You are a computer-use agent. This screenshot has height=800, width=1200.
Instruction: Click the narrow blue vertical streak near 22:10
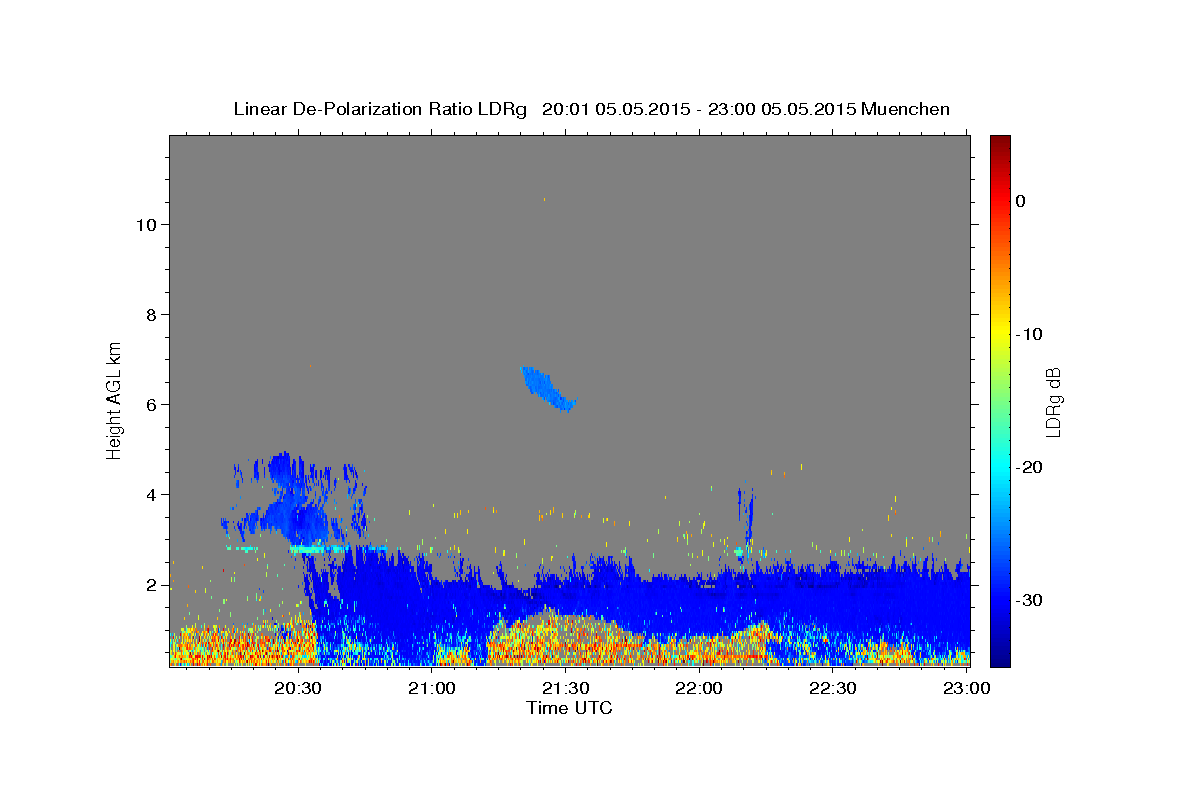click(x=749, y=515)
